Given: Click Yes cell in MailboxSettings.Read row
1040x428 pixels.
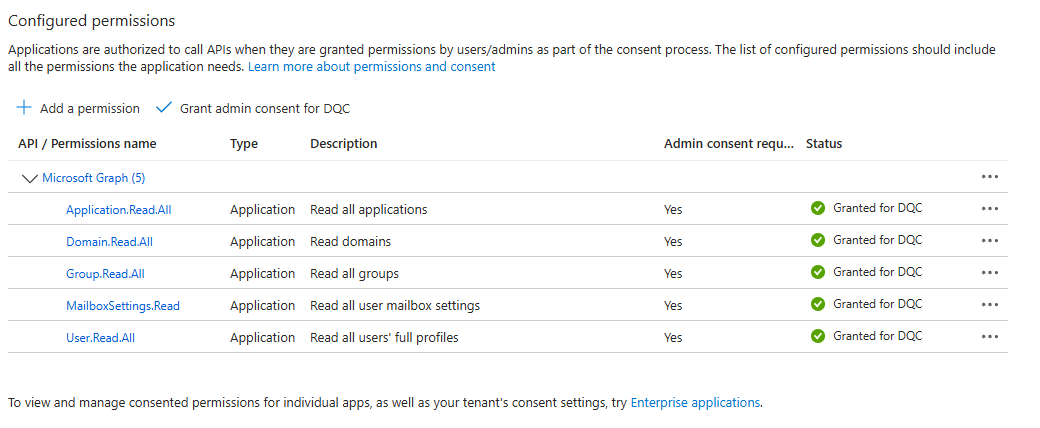Looking at the screenshot, I should pos(673,305).
